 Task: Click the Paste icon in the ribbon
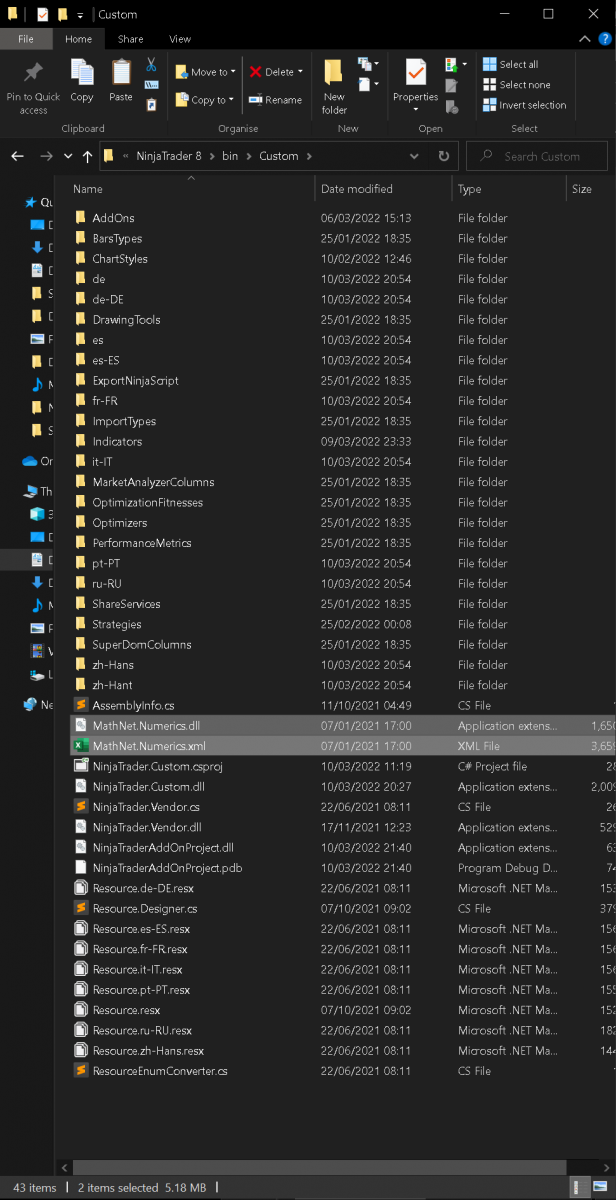click(121, 73)
